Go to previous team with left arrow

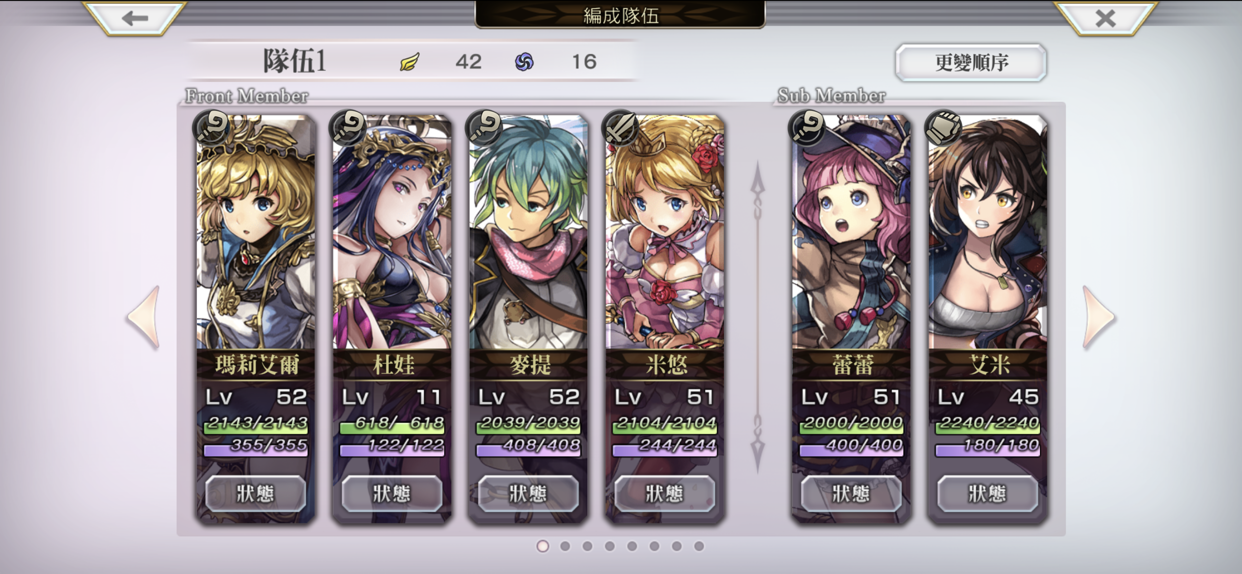click(143, 318)
